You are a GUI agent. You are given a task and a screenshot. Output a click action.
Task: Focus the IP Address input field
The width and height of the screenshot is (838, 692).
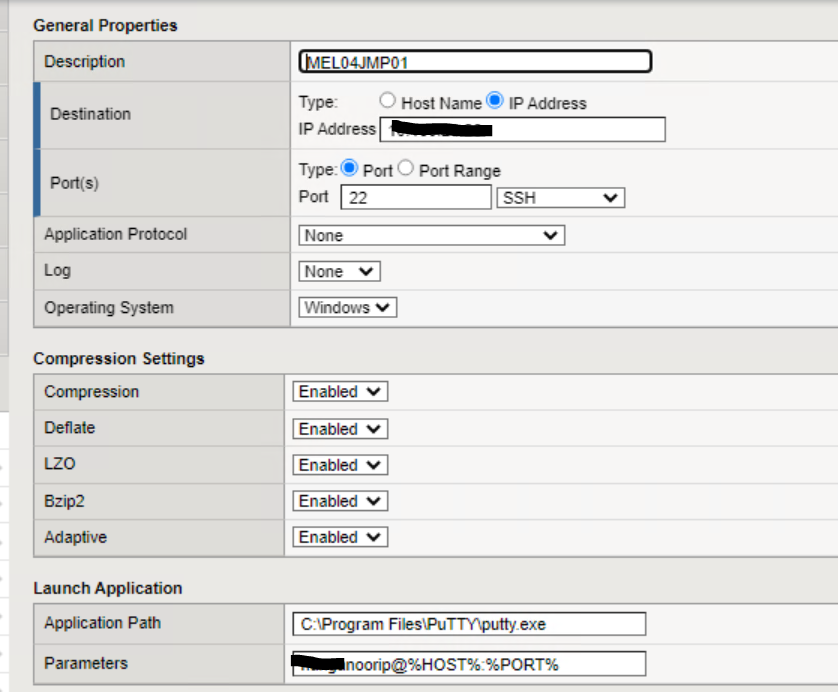pos(521,130)
